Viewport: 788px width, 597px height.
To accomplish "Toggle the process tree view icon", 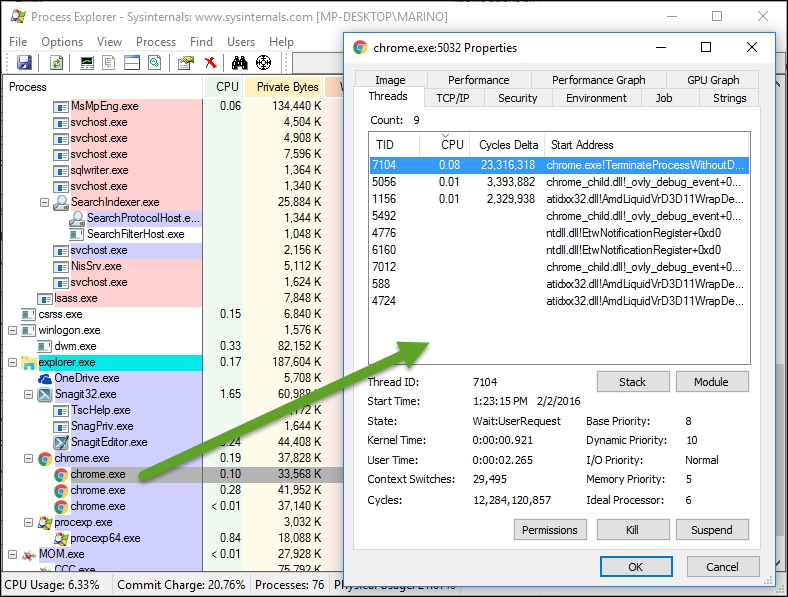I will click(109, 62).
